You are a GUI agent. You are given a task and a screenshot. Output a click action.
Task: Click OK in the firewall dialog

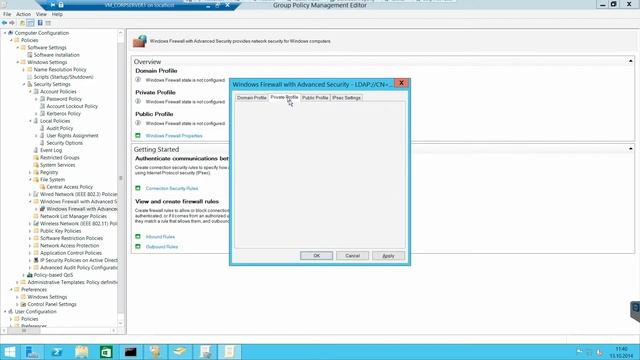pos(316,256)
